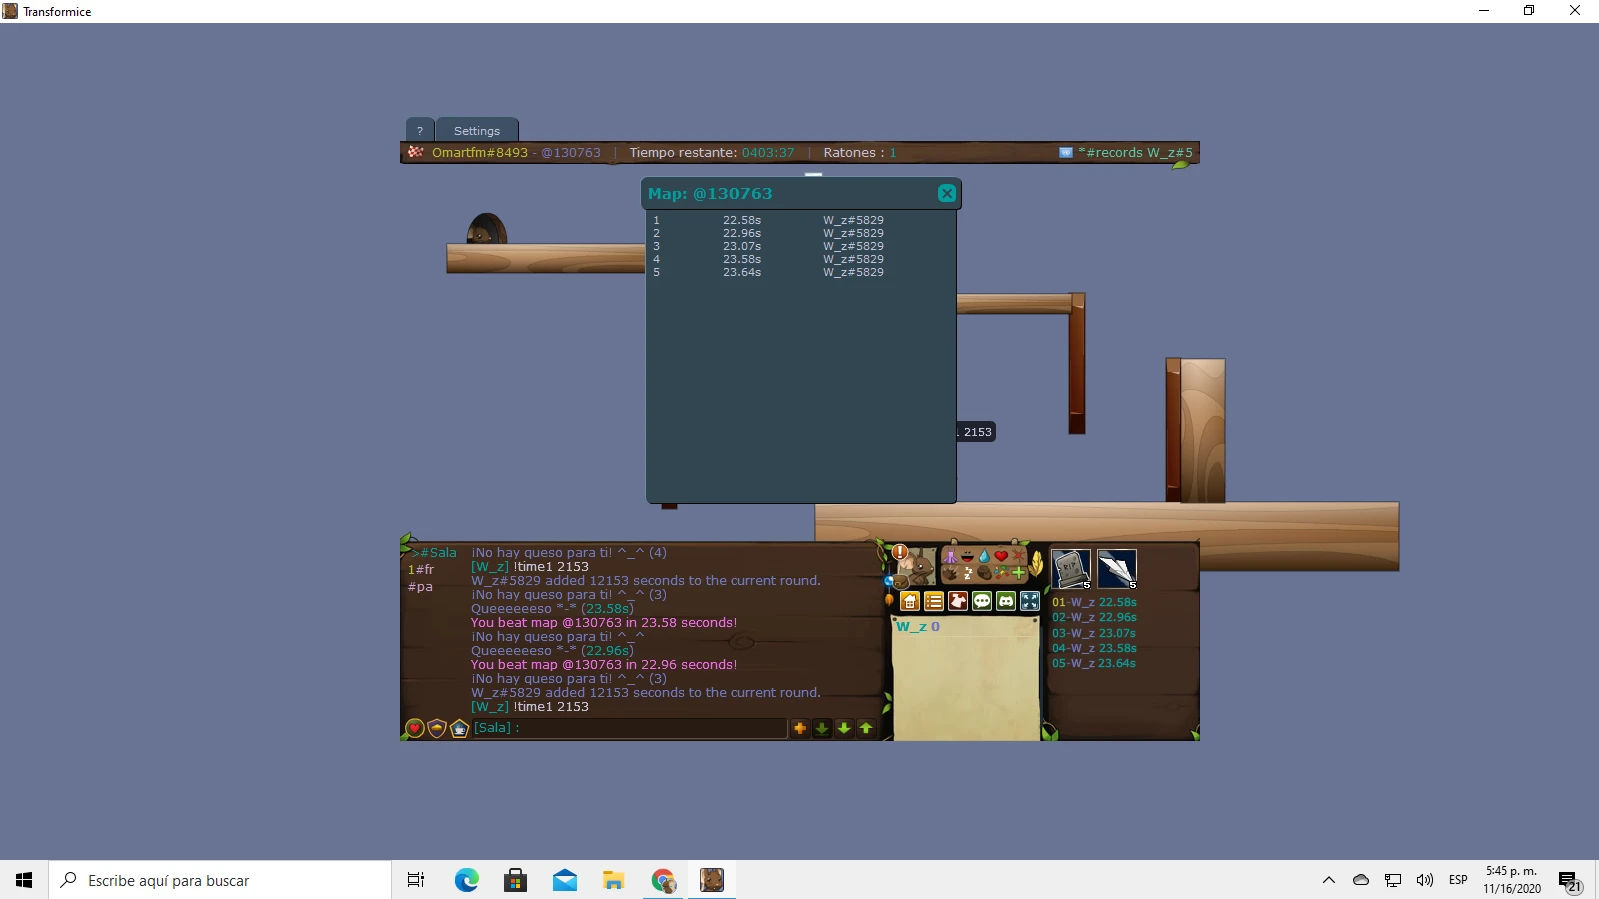
Task: Click the mouse hole on the wooden platform
Action: coord(487,229)
